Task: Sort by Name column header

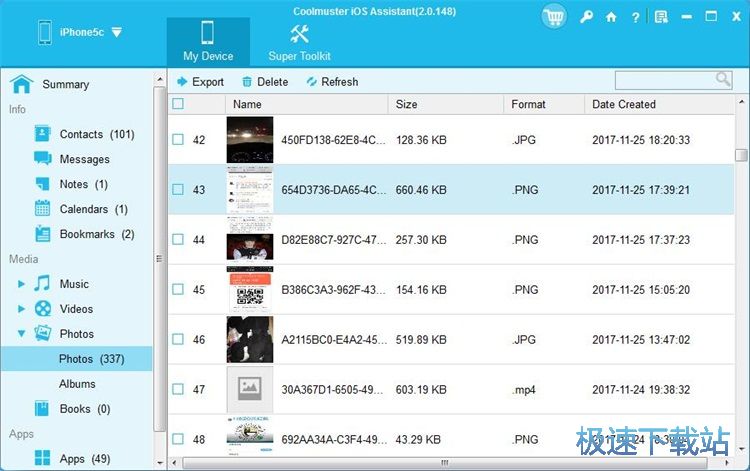Action: click(307, 104)
